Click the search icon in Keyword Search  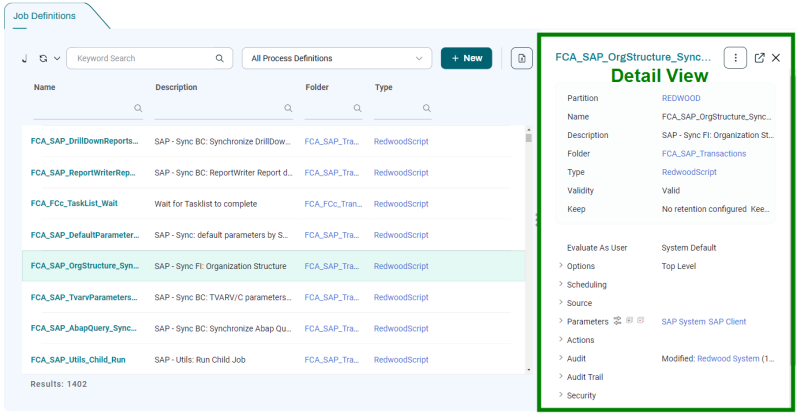[x=220, y=58]
